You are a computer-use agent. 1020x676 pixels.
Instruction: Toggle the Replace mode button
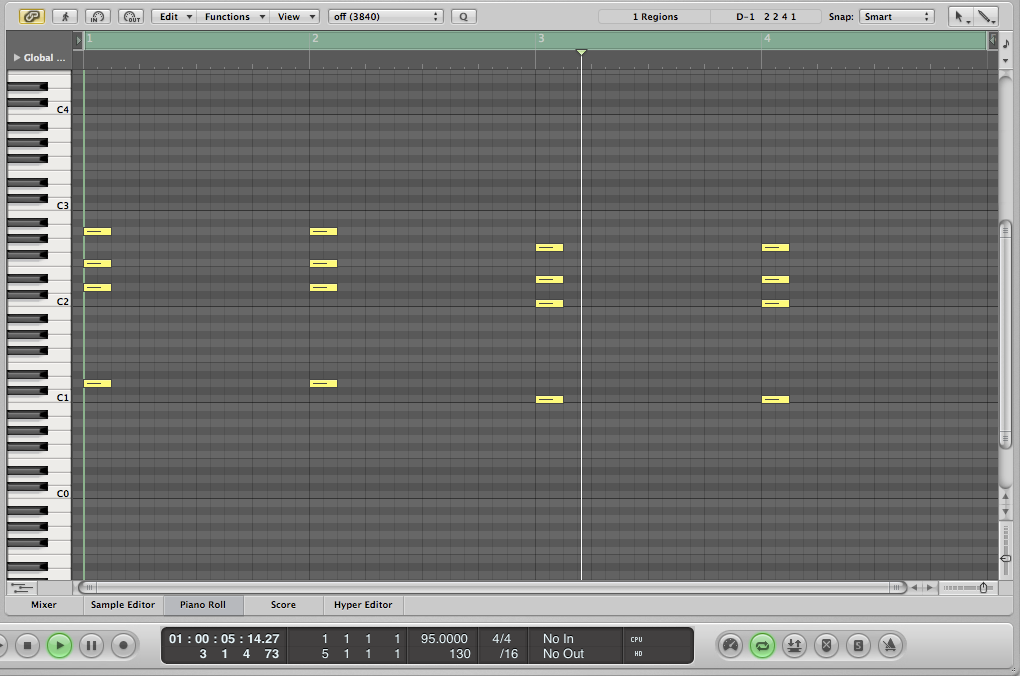click(826, 645)
